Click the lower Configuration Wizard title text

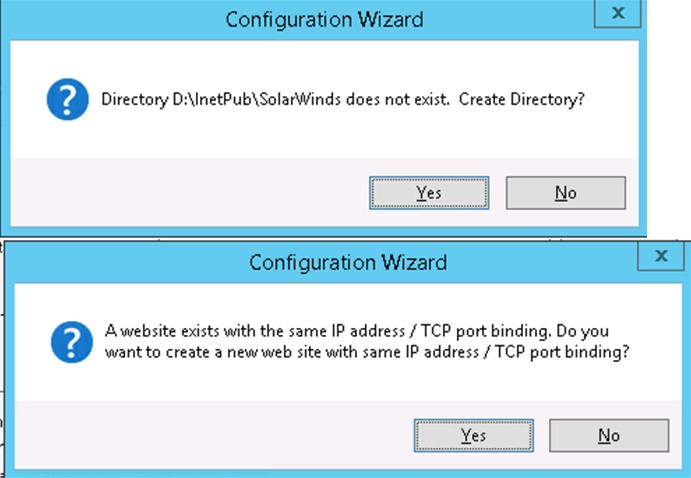point(347,263)
